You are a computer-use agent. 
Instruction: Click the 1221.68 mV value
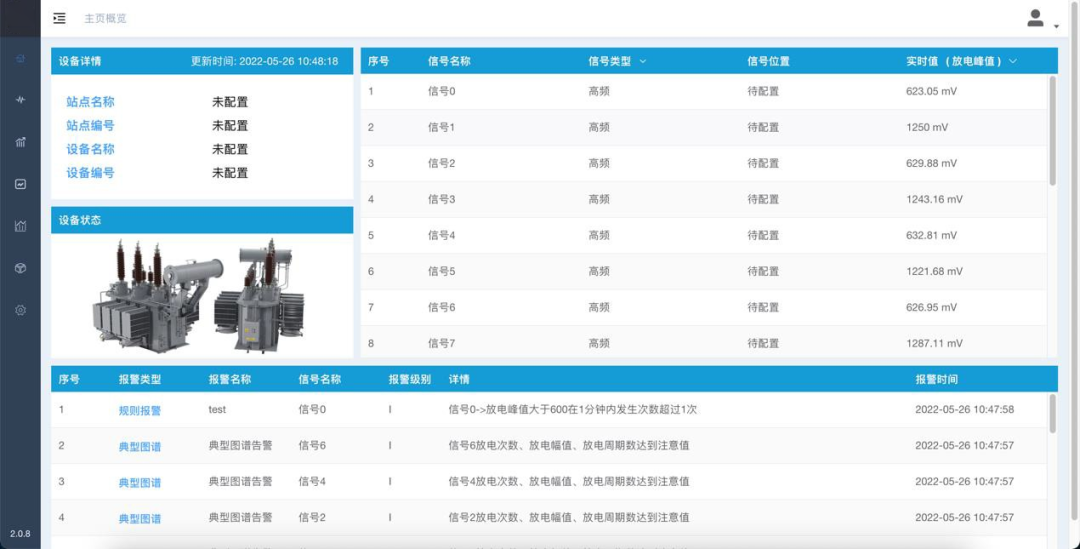[x=934, y=271]
